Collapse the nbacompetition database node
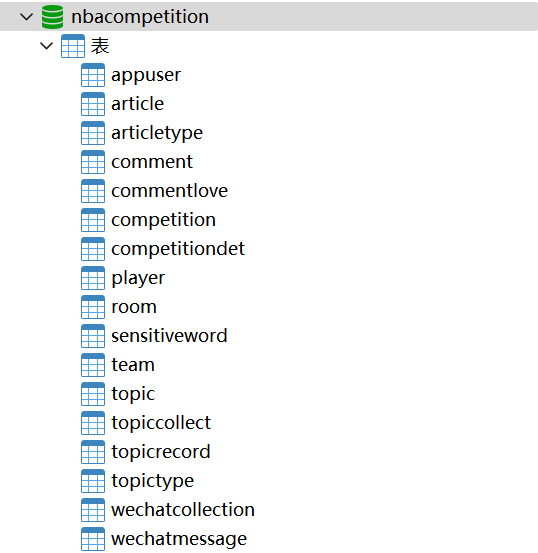Screen dimensions: 538x553 [x=27, y=17]
